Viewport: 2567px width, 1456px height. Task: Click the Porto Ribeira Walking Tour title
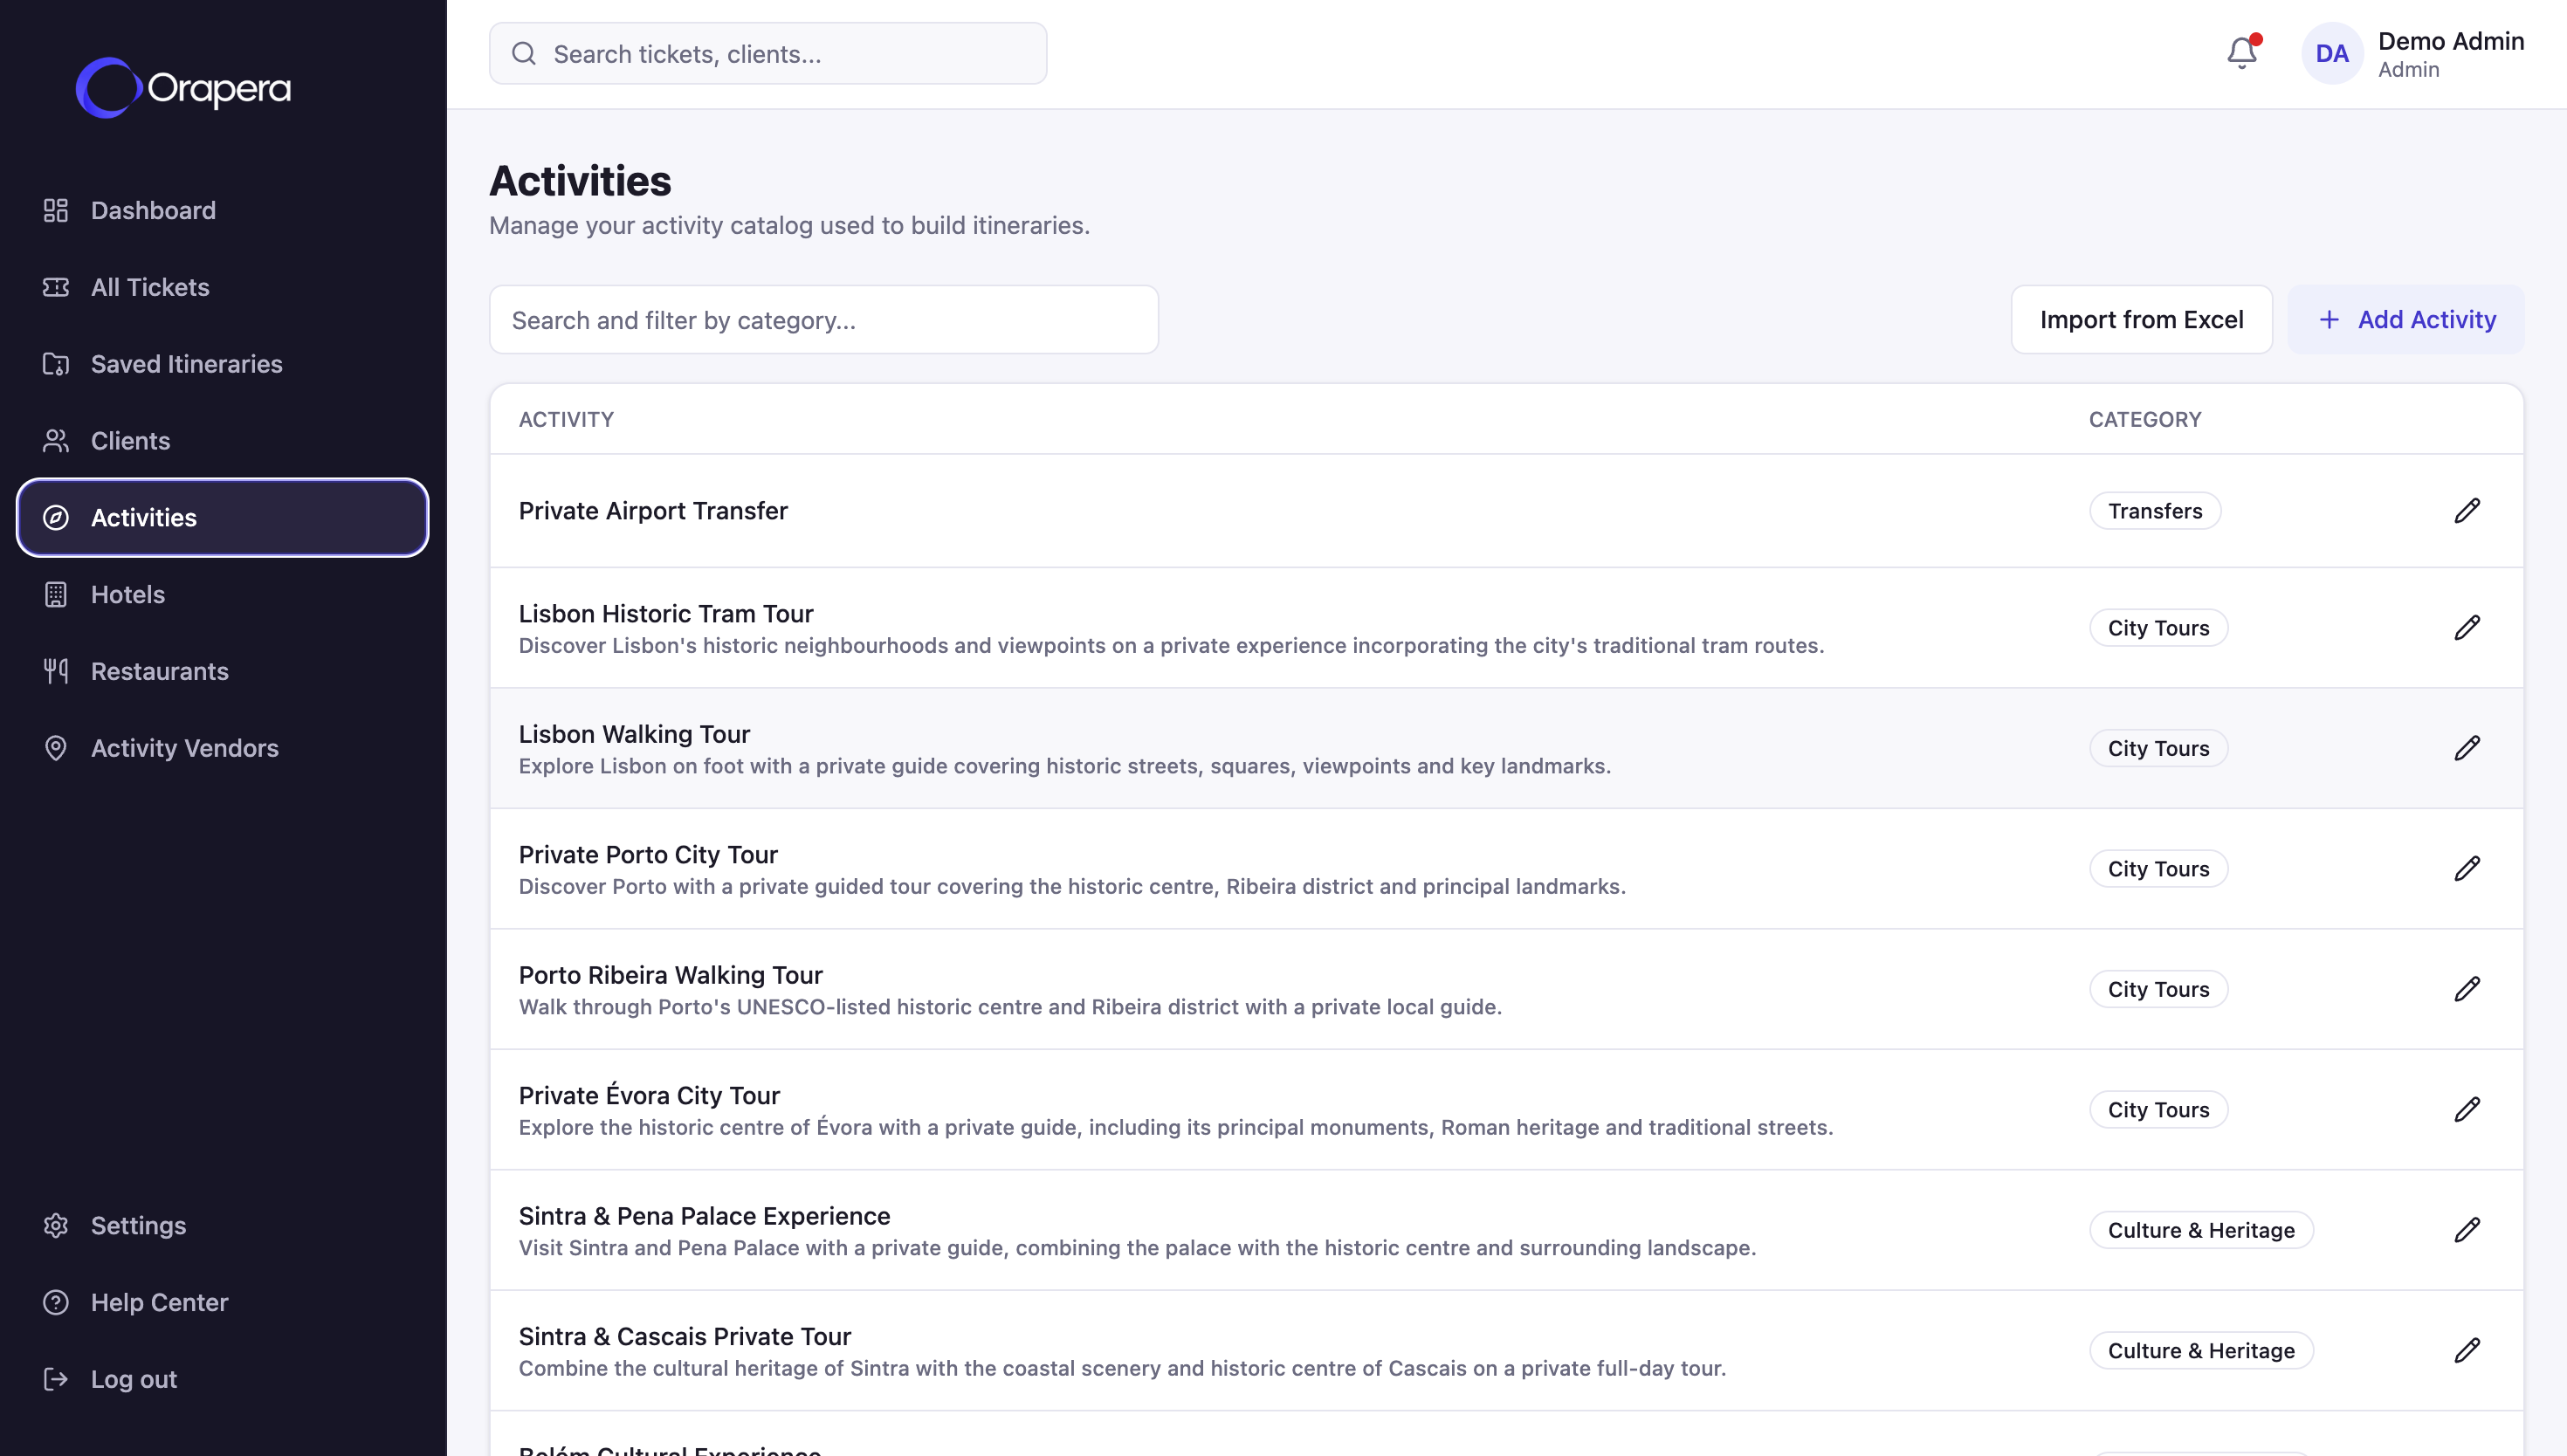[x=671, y=975]
